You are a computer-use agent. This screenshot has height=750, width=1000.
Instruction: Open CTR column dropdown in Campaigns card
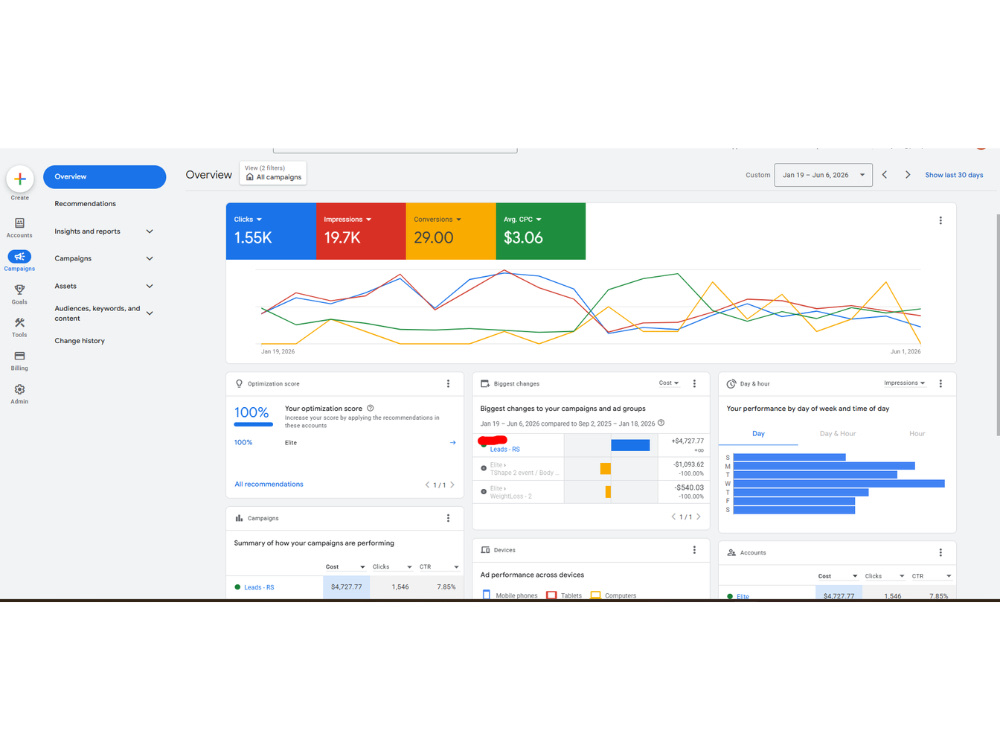click(x=439, y=567)
